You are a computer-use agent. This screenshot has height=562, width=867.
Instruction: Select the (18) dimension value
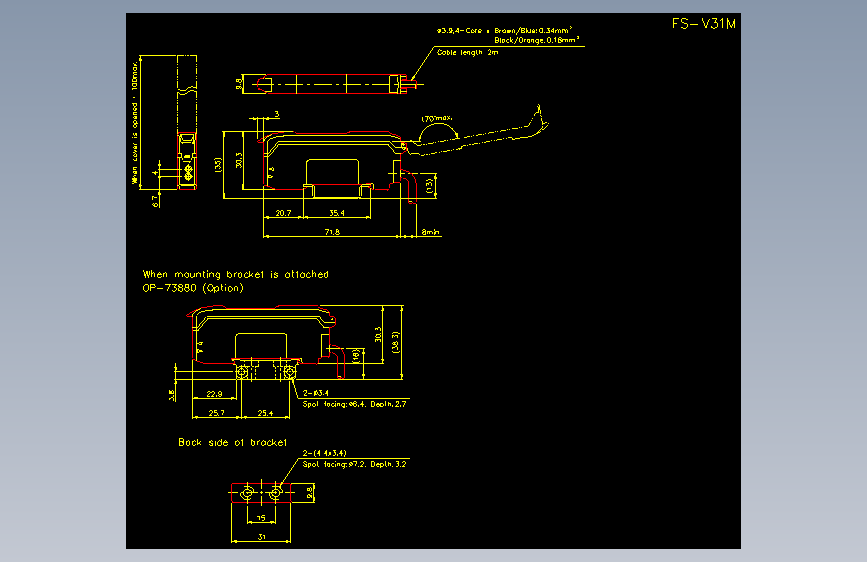pyautogui.click(x=357, y=355)
